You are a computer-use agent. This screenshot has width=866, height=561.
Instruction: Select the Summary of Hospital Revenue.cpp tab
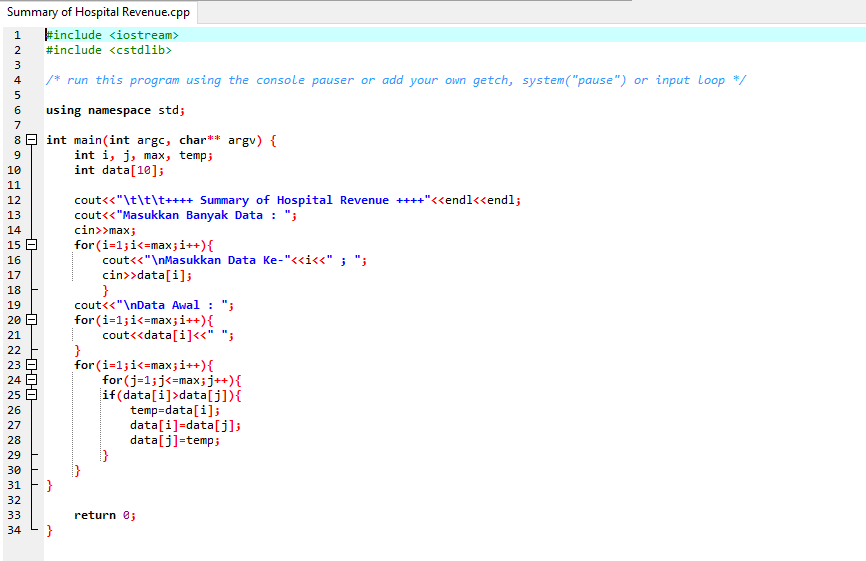(98, 12)
